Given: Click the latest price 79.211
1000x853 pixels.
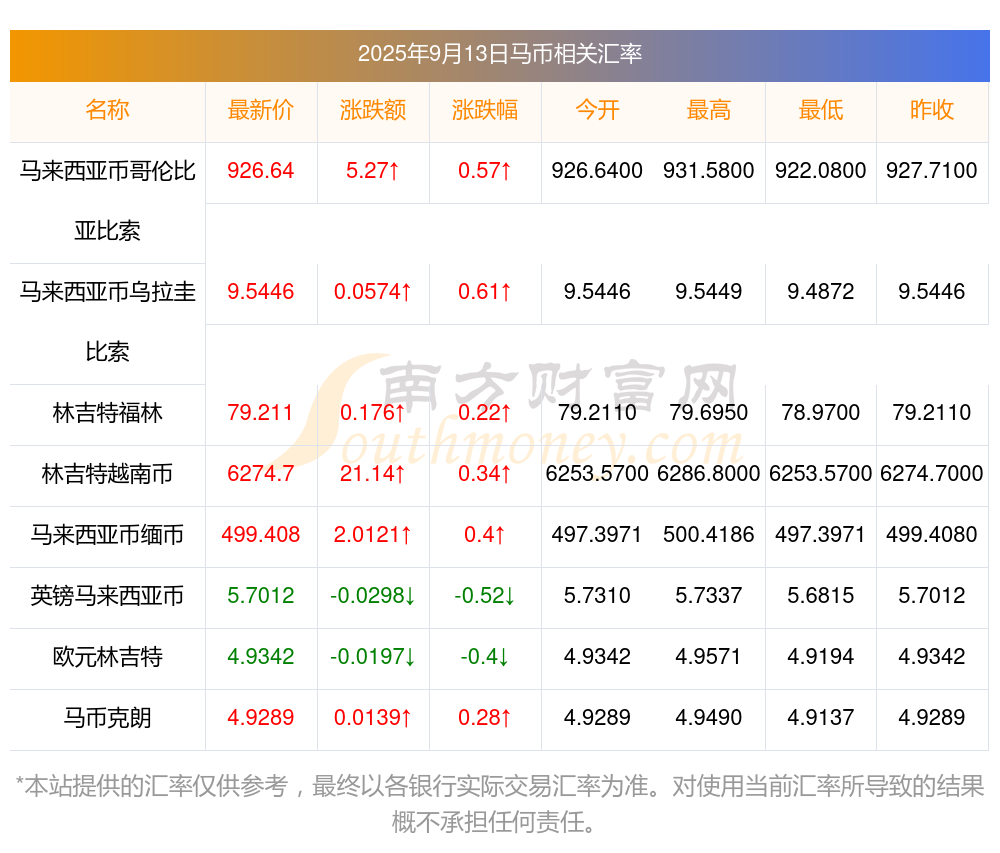Looking at the screenshot, I should click(x=261, y=413).
